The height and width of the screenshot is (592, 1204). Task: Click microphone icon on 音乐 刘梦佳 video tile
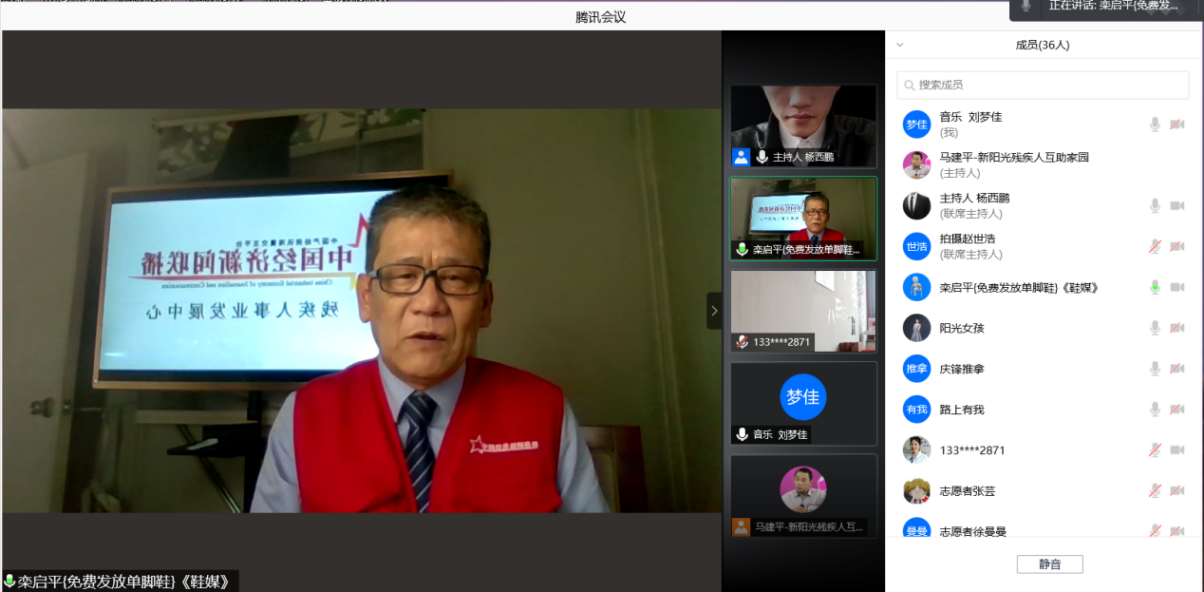(x=742, y=434)
